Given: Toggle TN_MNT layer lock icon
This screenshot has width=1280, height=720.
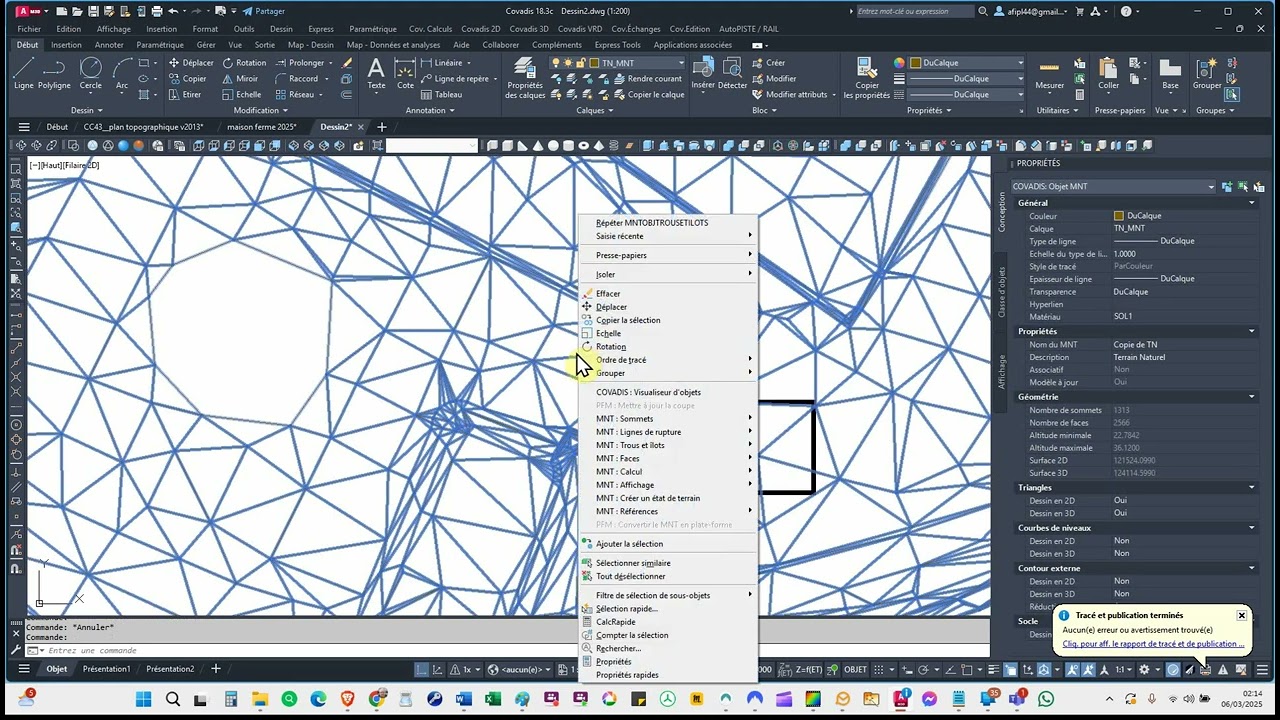Looking at the screenshot, I should 581,63.
